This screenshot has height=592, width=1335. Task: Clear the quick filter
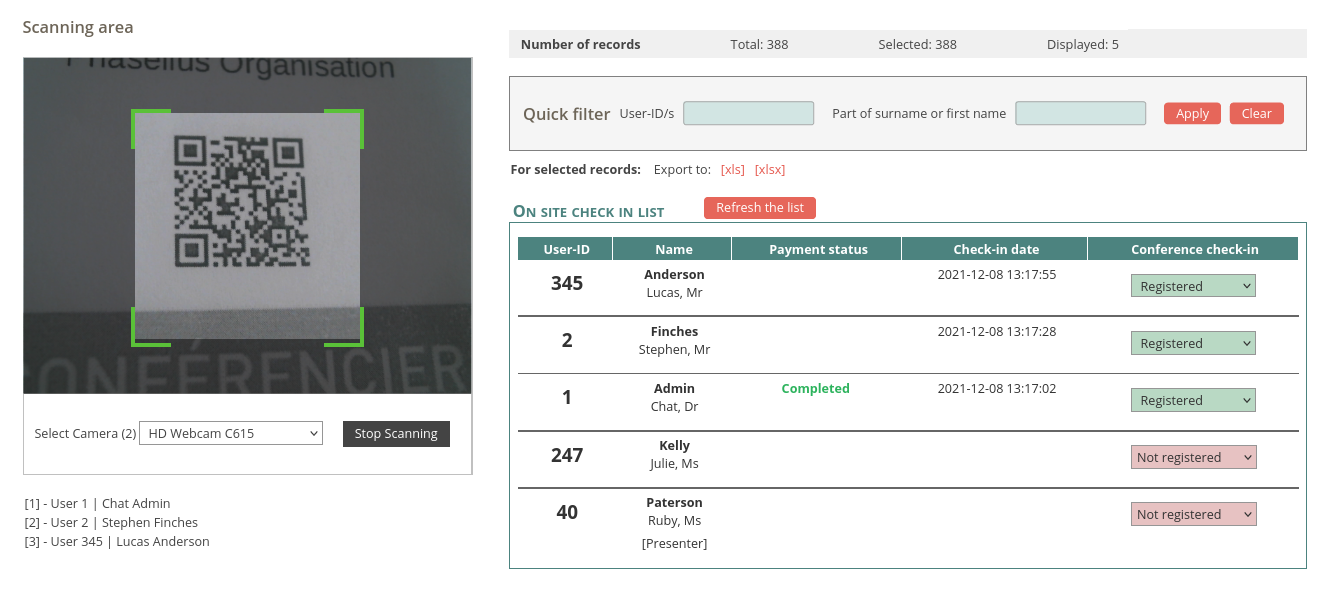1256,113
